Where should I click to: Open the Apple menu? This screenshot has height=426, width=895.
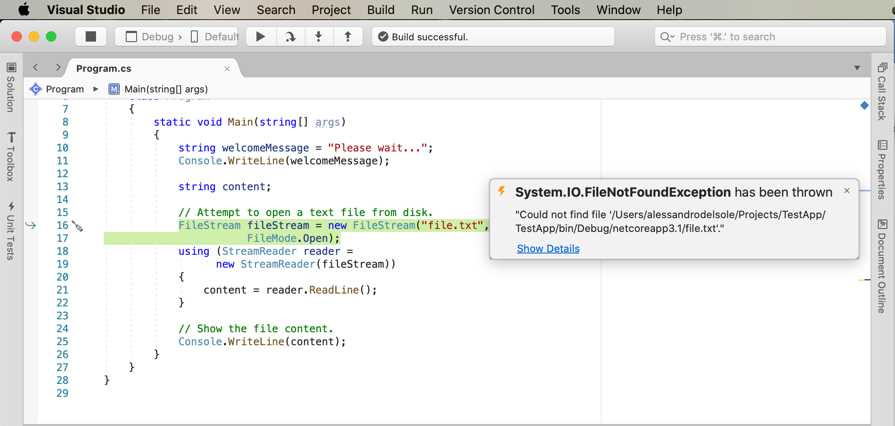pyautogui.click(x=23, y=10)
